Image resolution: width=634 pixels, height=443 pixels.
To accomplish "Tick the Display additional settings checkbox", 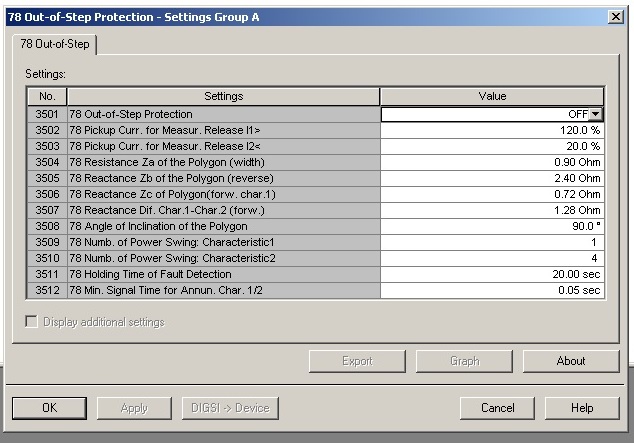I will (32, 322).
